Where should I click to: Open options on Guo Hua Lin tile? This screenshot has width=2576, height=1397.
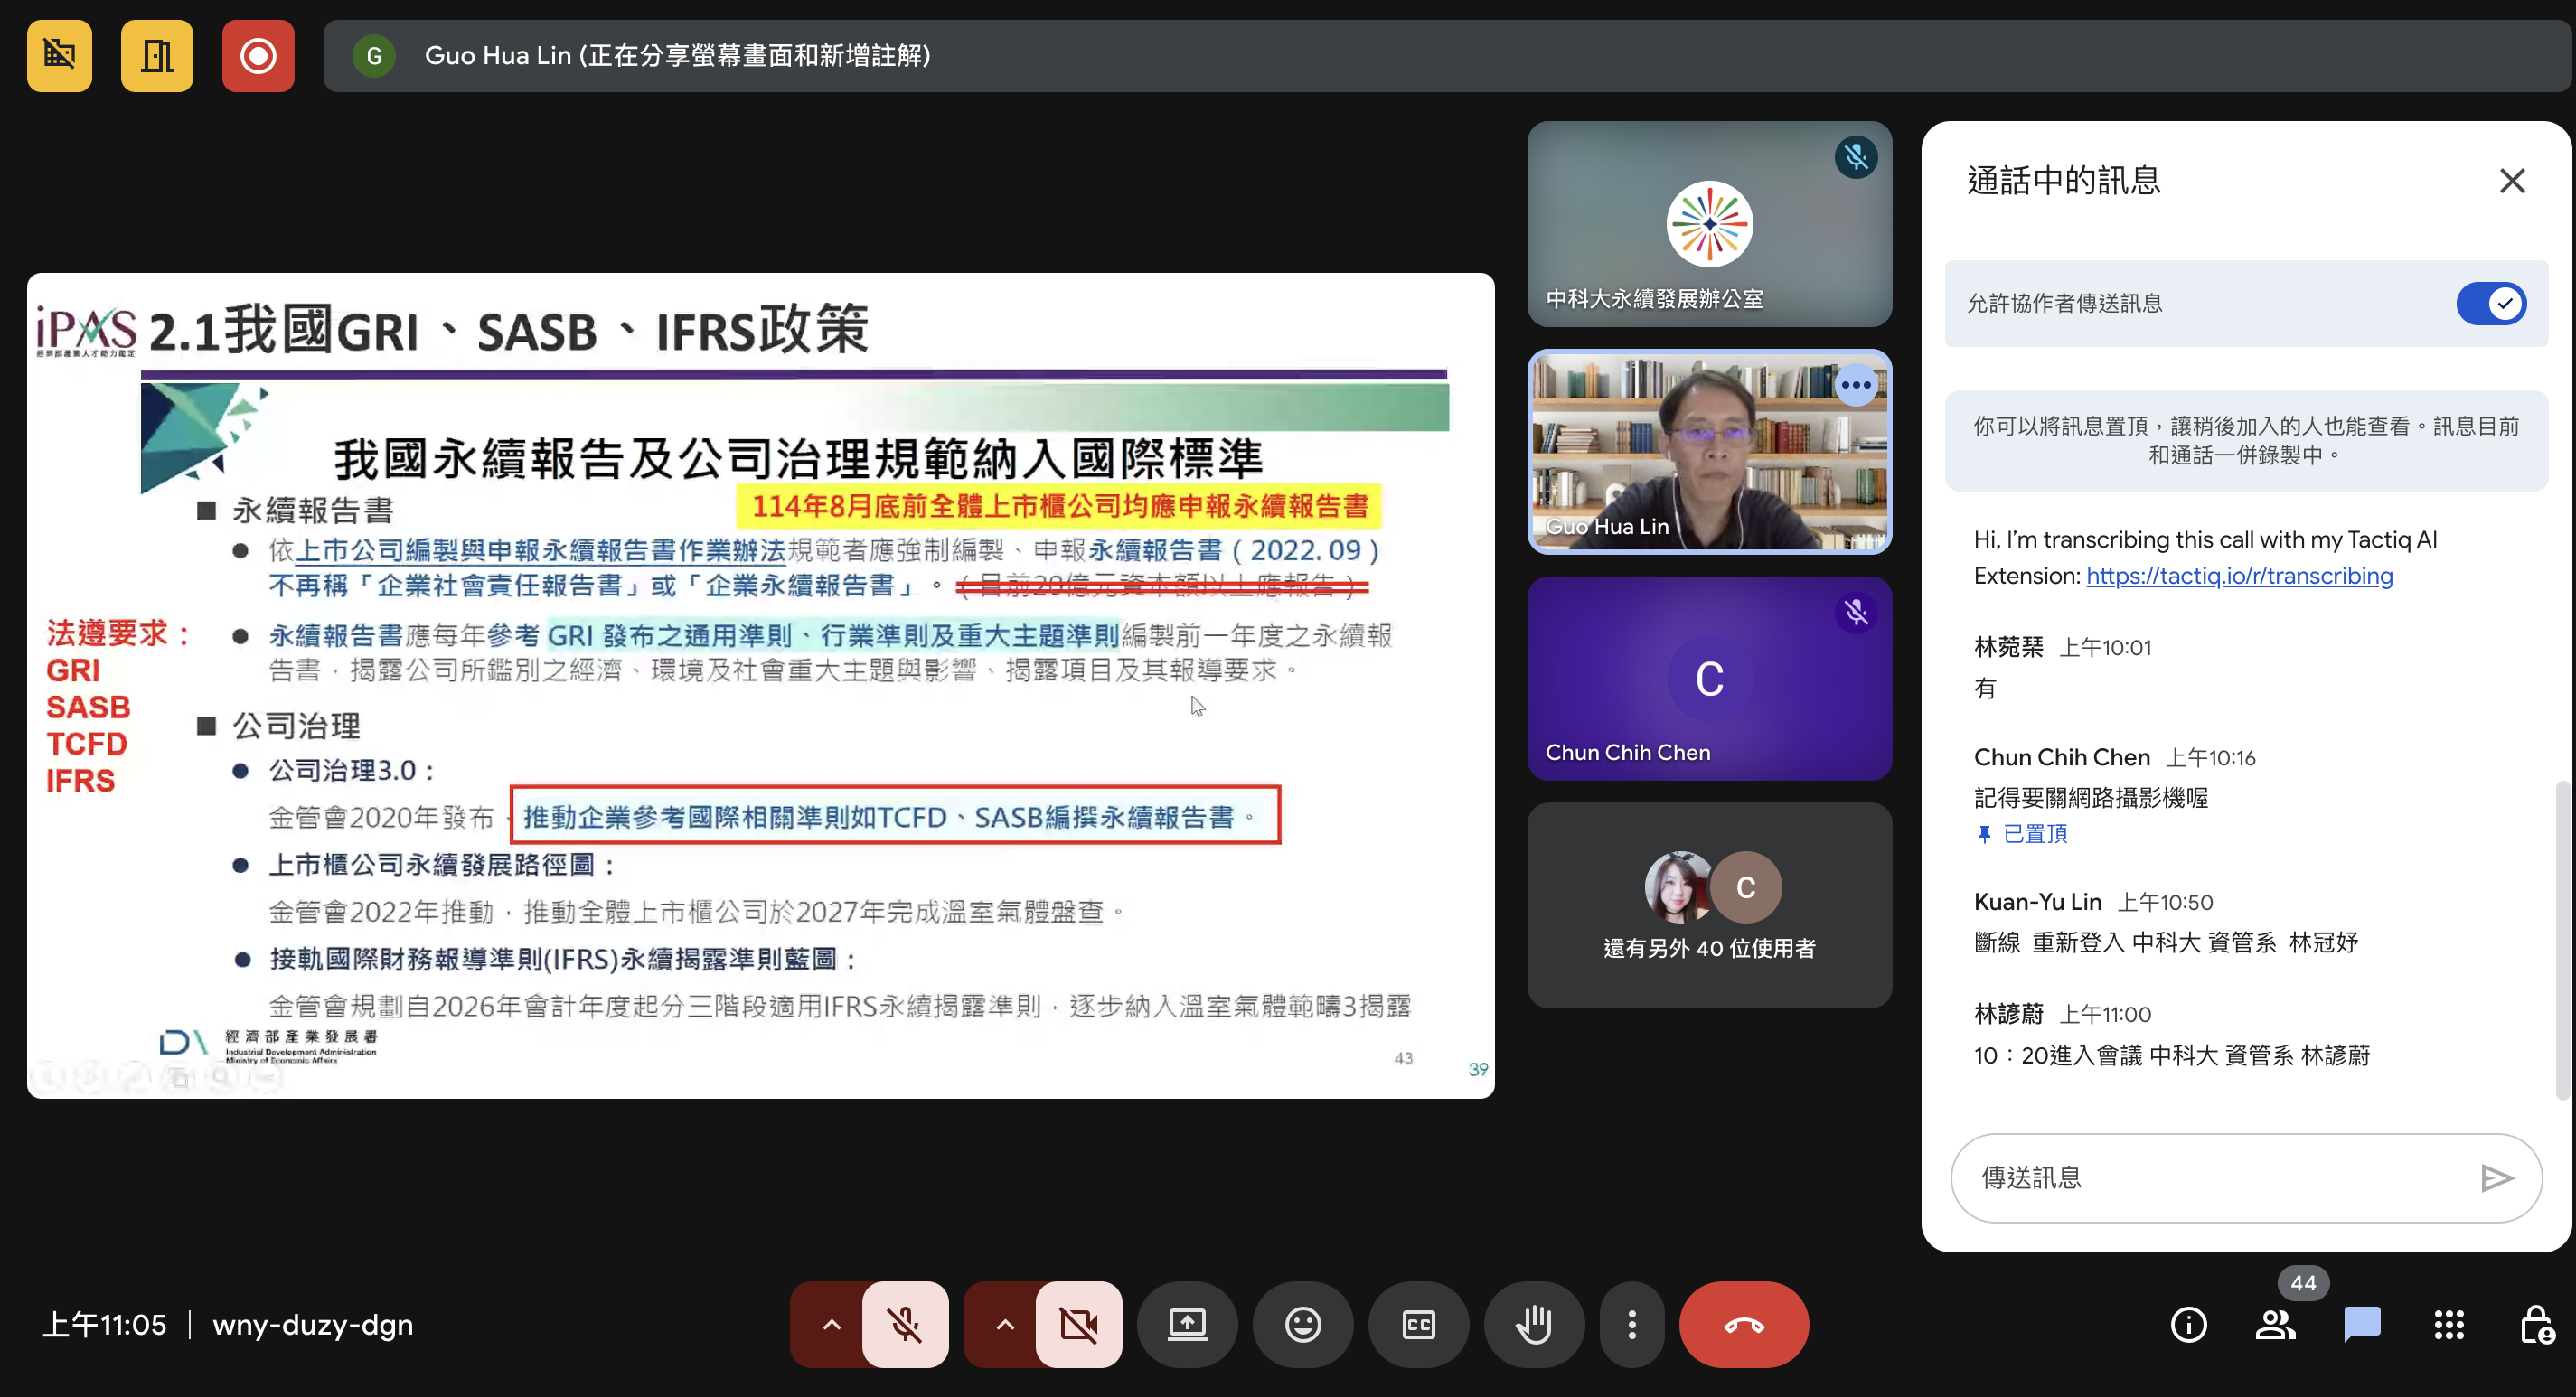click(1856, 385)
